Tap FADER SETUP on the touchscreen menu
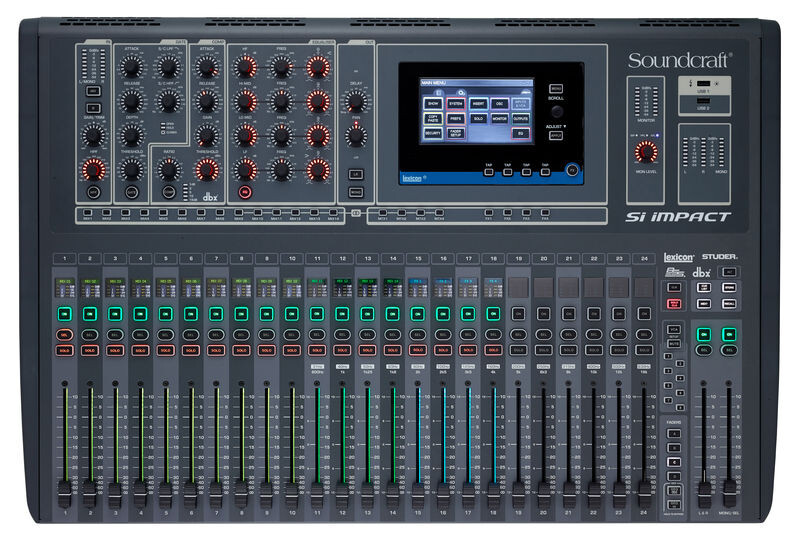Viewport: 800px width, 542px height. 455,133
